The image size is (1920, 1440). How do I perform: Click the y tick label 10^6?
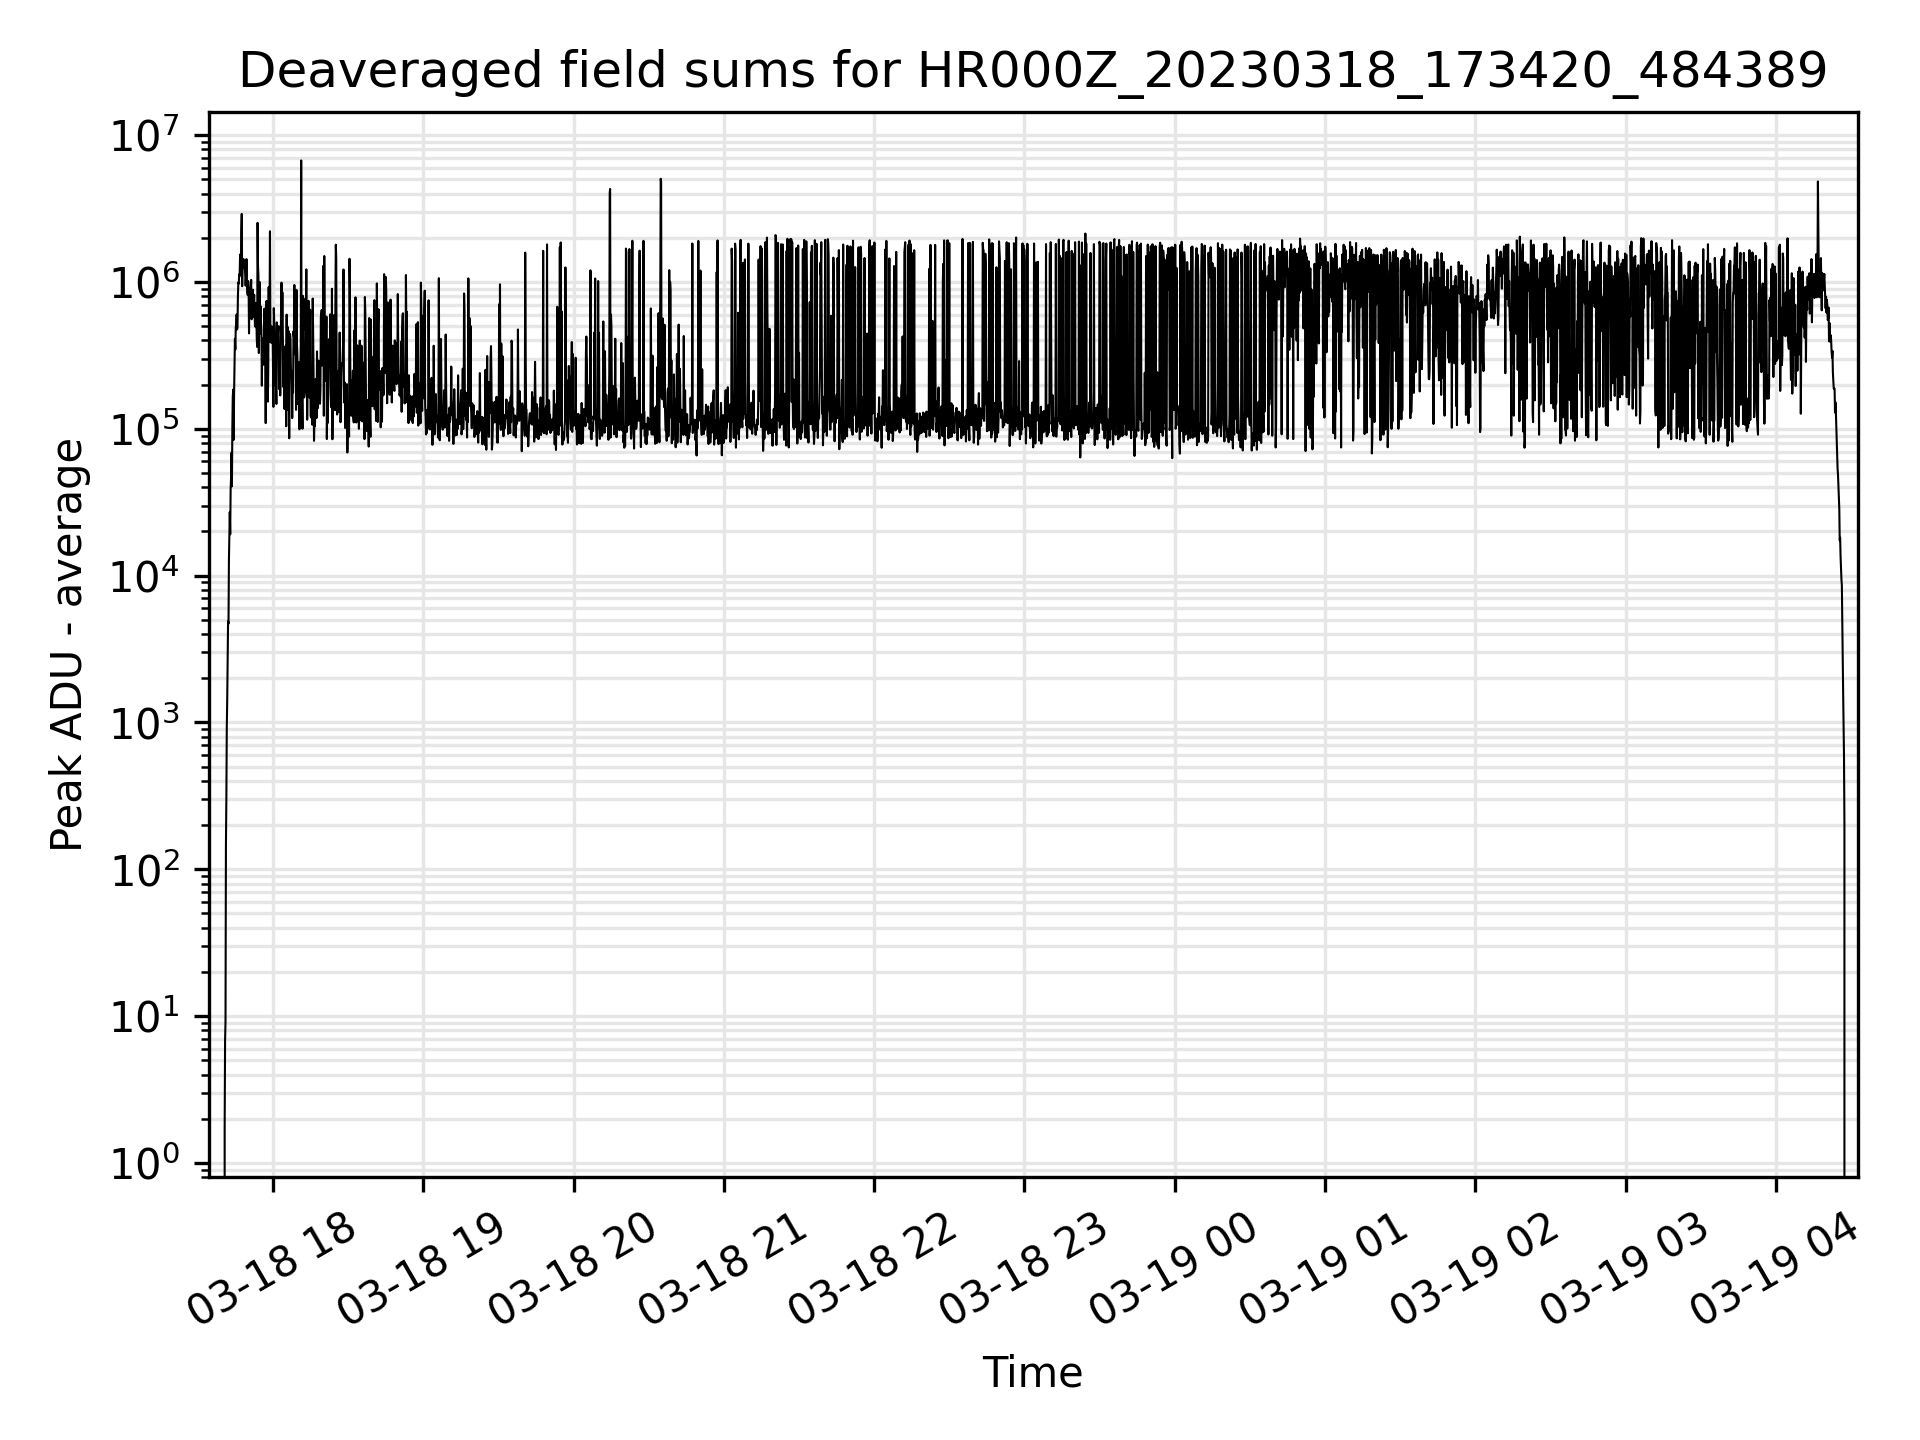click(x=143, y=282)
